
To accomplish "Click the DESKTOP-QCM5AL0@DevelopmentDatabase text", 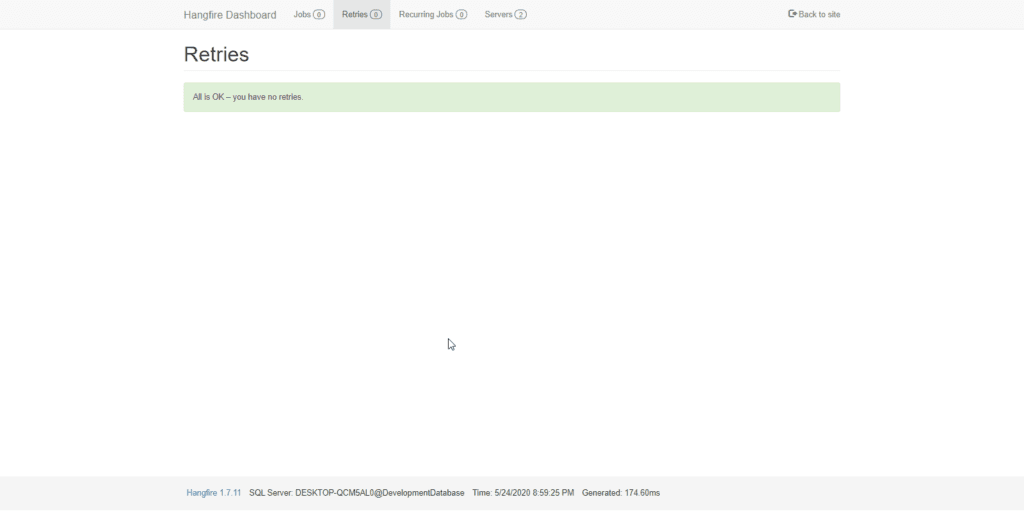I will 379,493.
